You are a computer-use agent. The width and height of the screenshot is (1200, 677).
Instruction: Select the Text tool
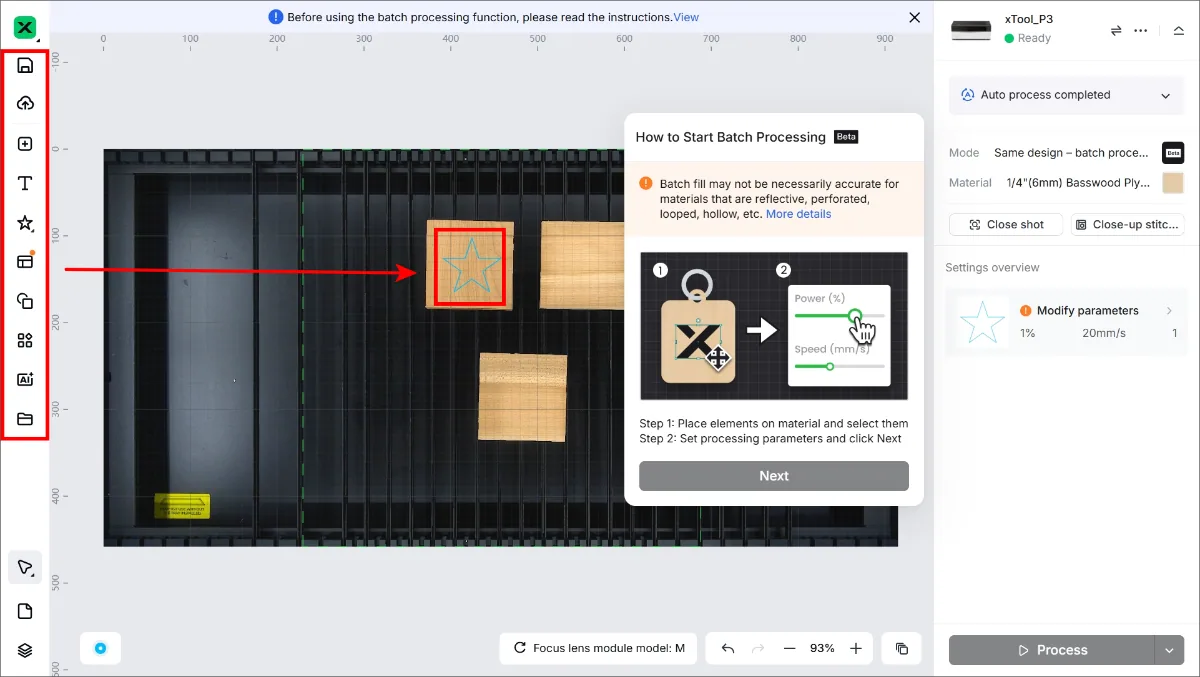click(x=26, y=183)
